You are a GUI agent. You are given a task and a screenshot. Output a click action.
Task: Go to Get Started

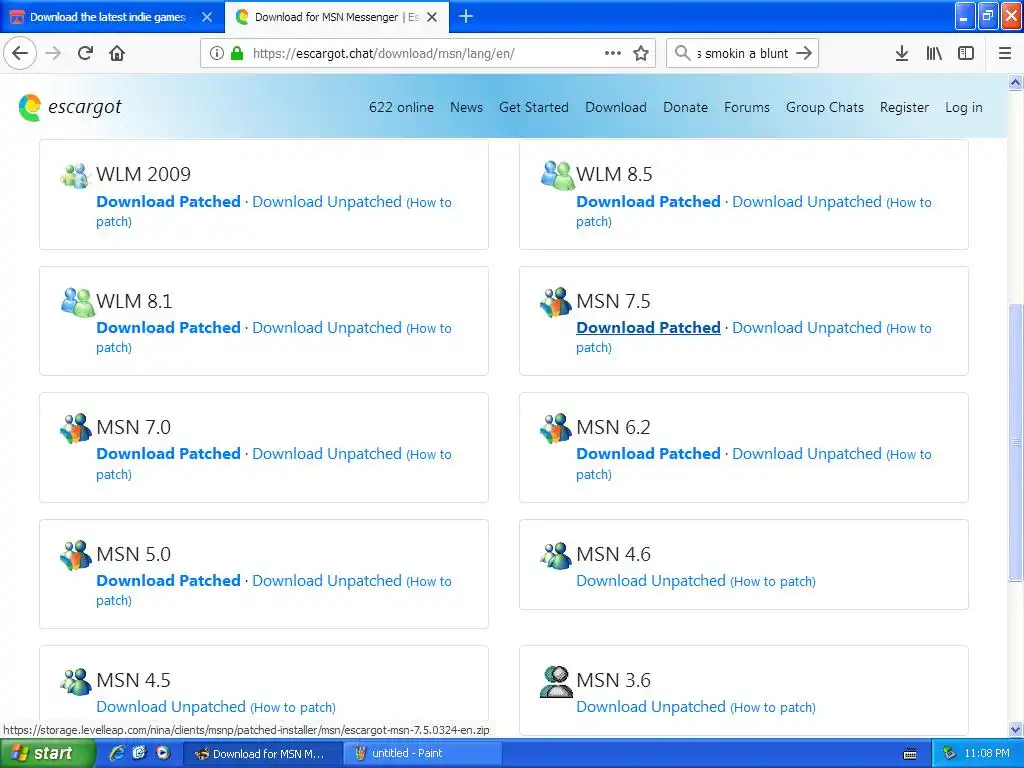534,107
